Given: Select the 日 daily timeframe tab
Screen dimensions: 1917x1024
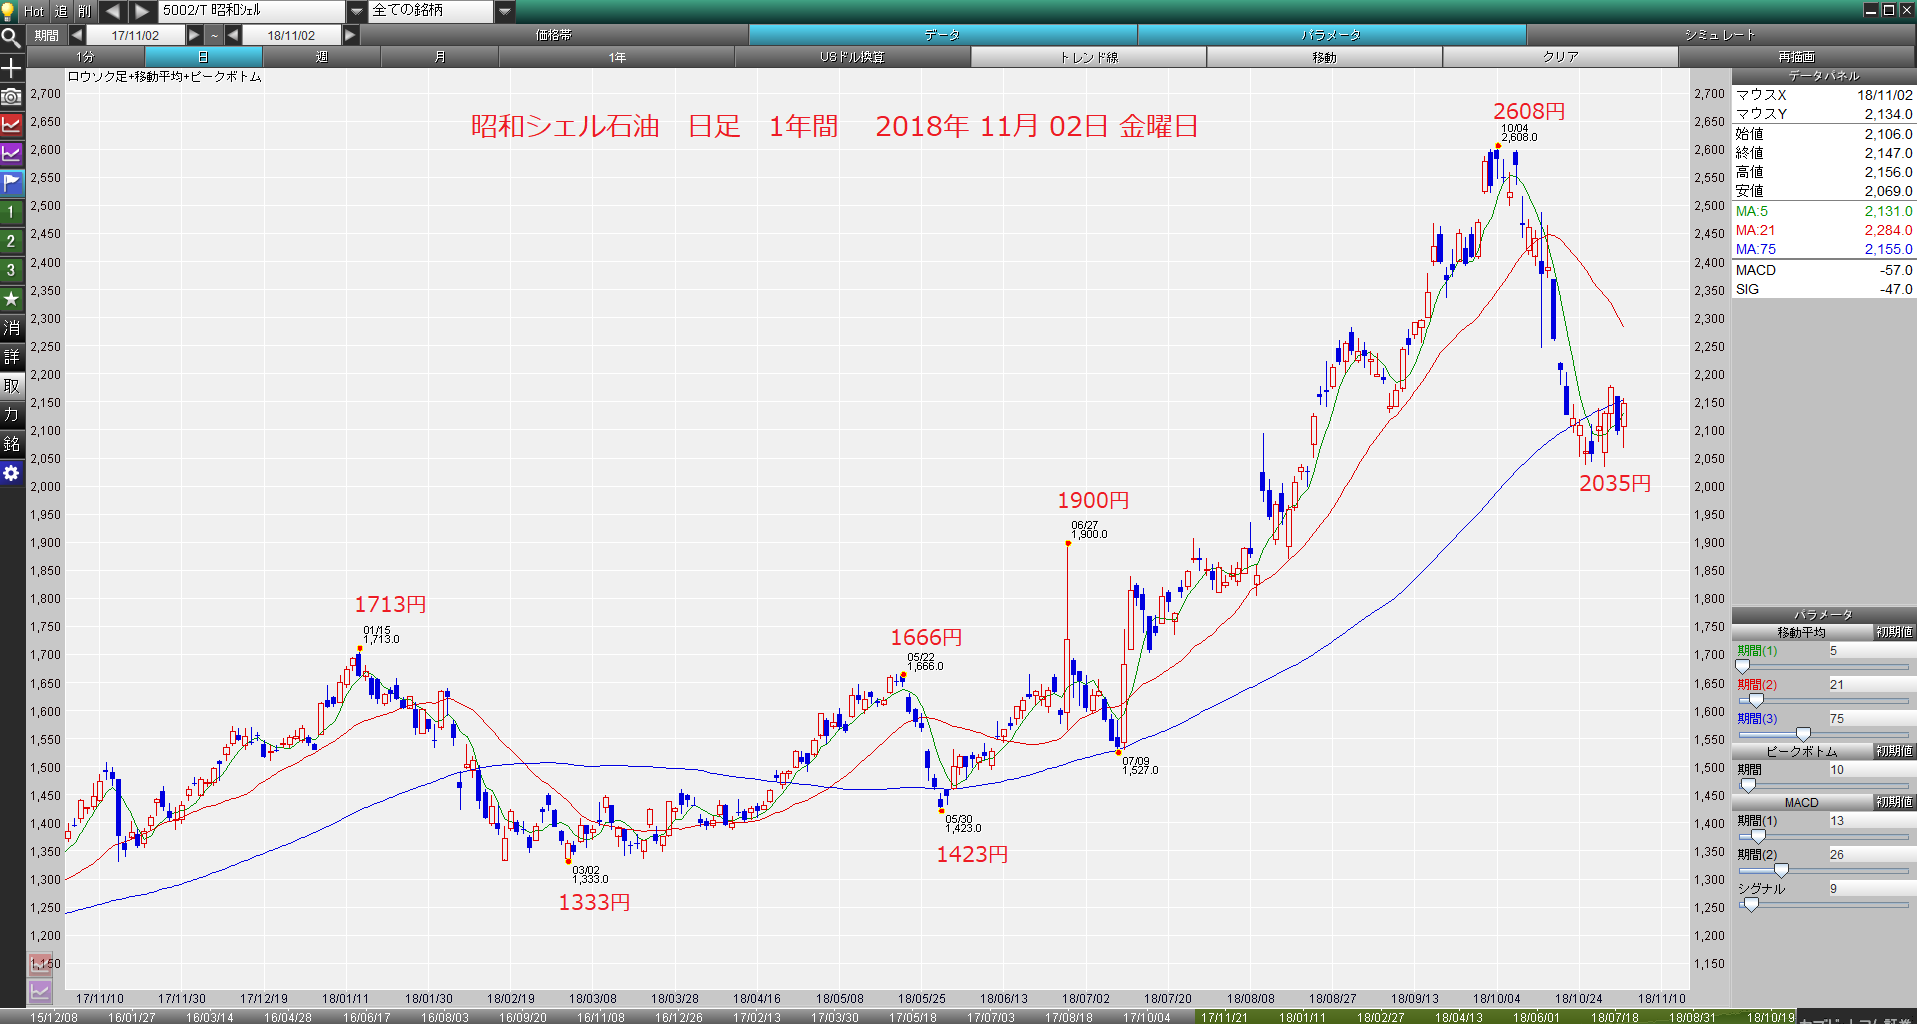Looking at the screenshot, I should (203, 57).
